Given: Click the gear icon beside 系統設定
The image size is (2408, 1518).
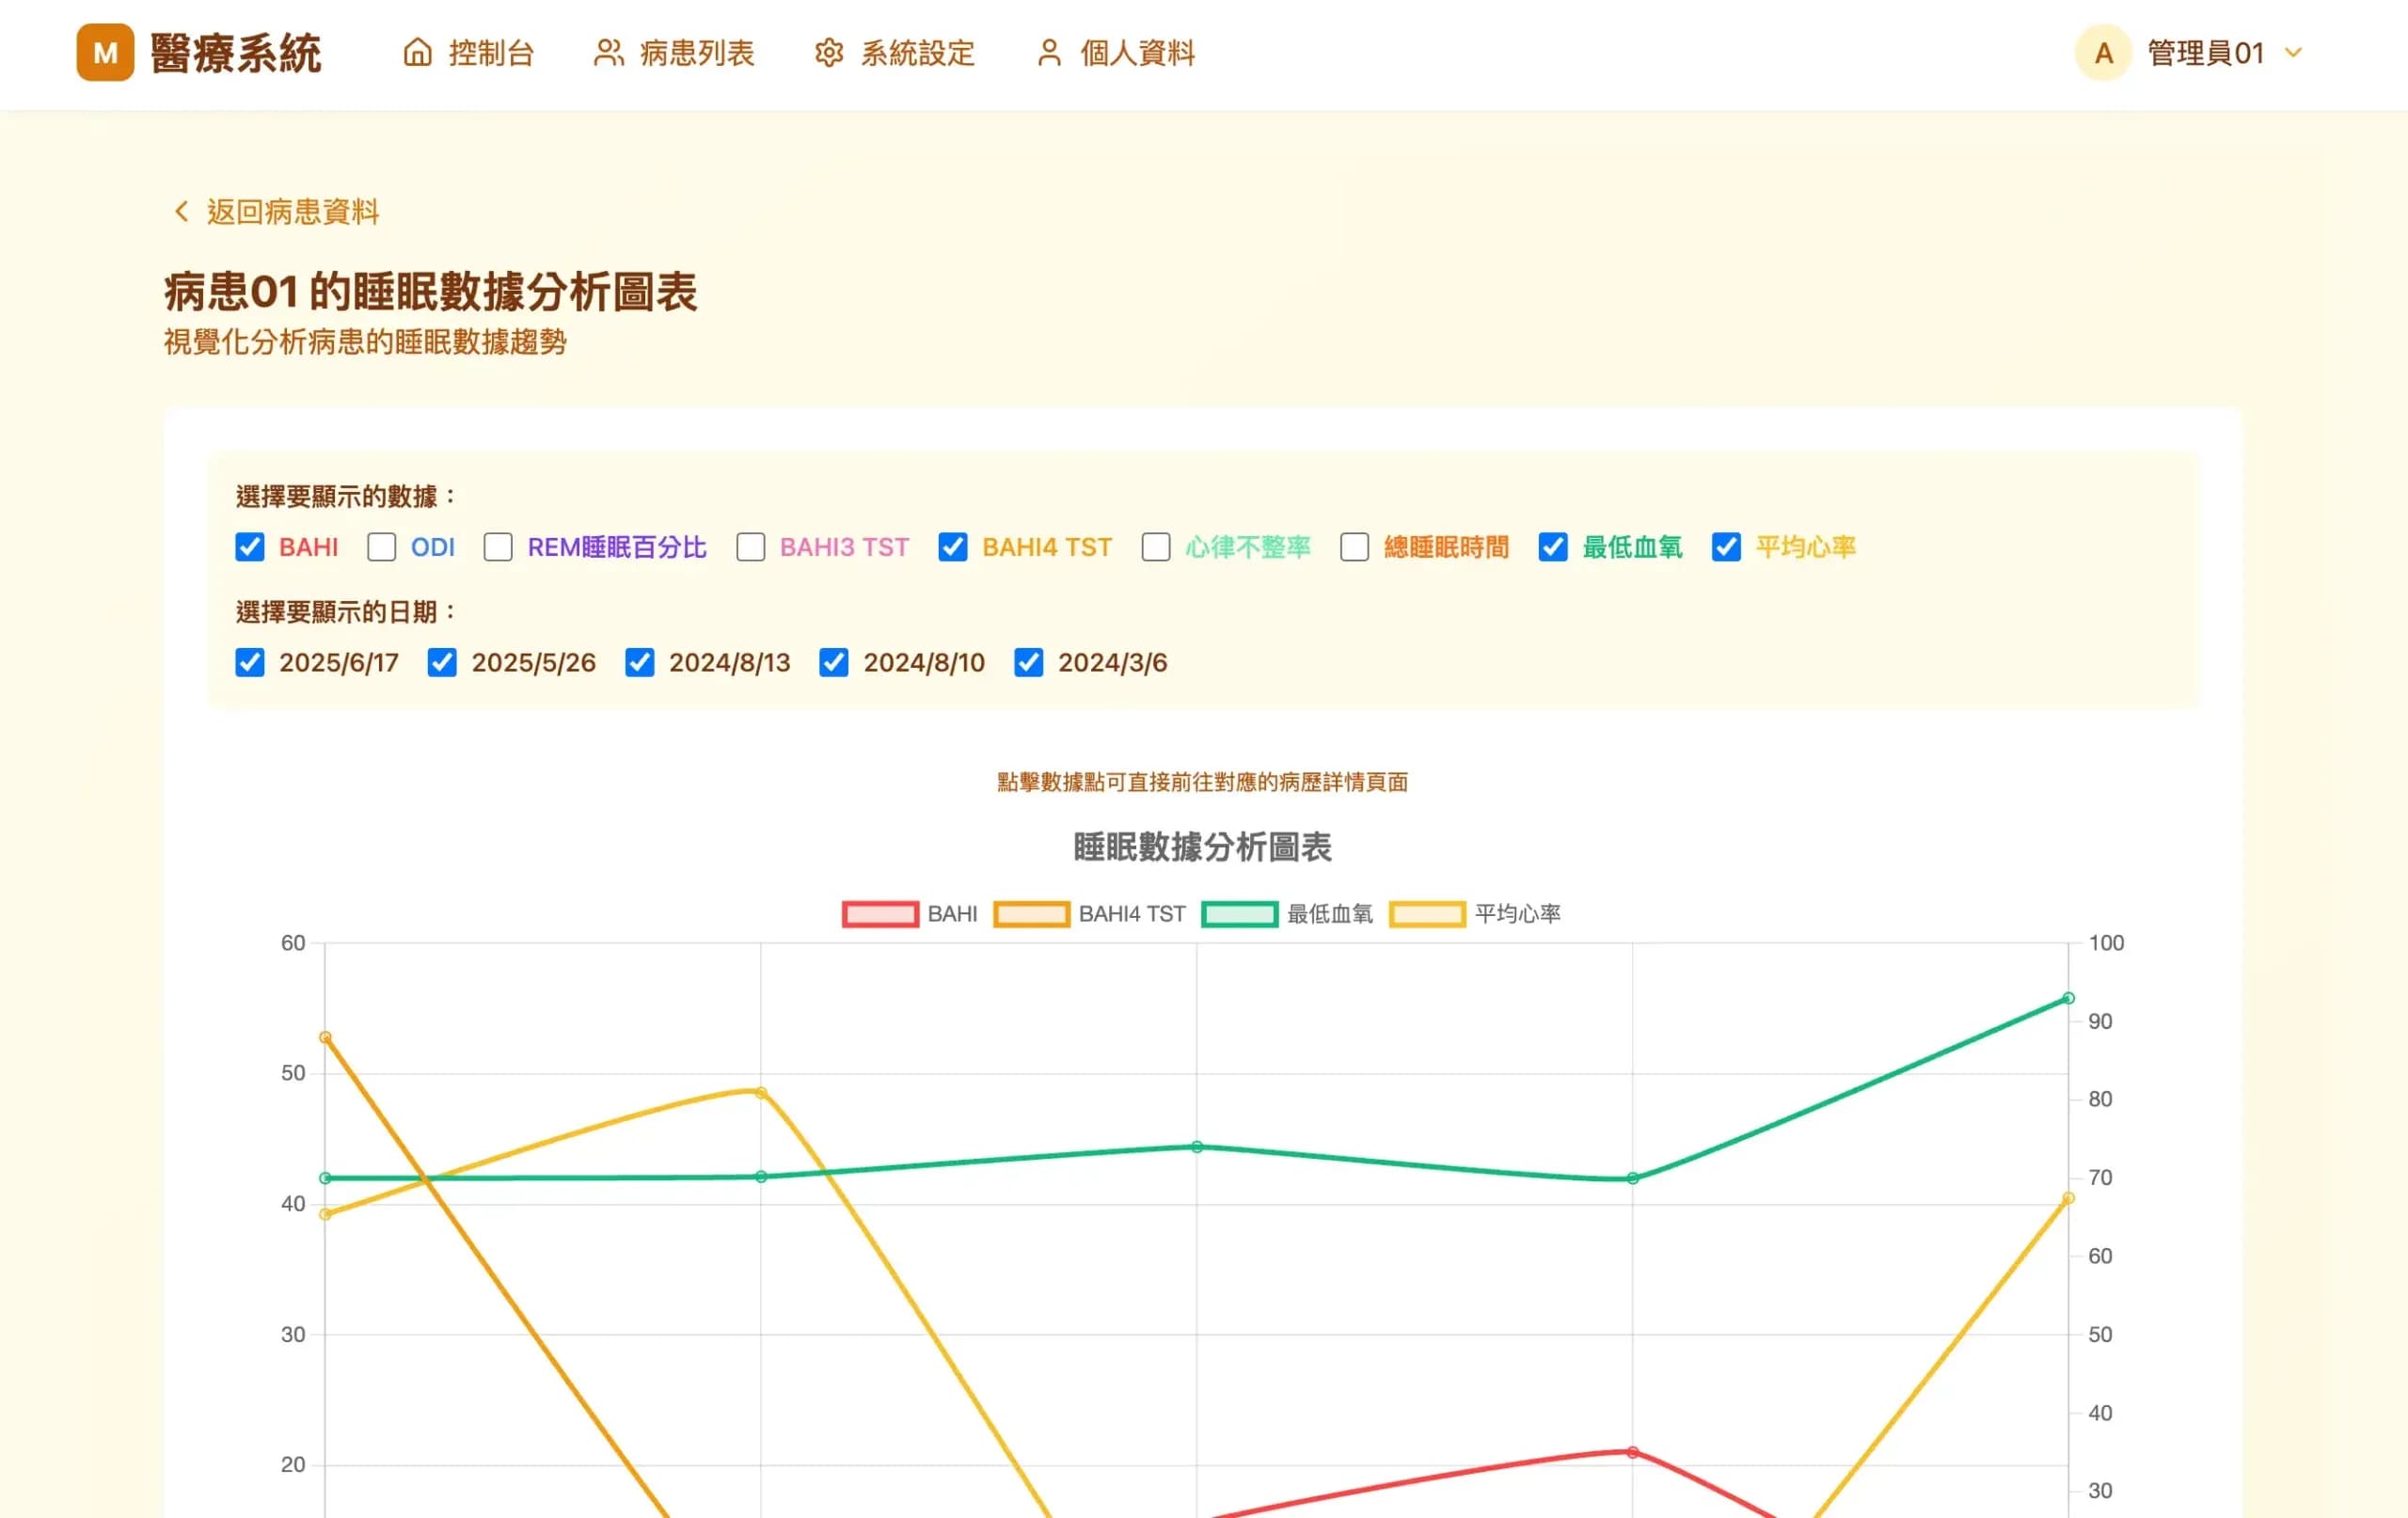Looking at the screenshot, I should [829, 53].
